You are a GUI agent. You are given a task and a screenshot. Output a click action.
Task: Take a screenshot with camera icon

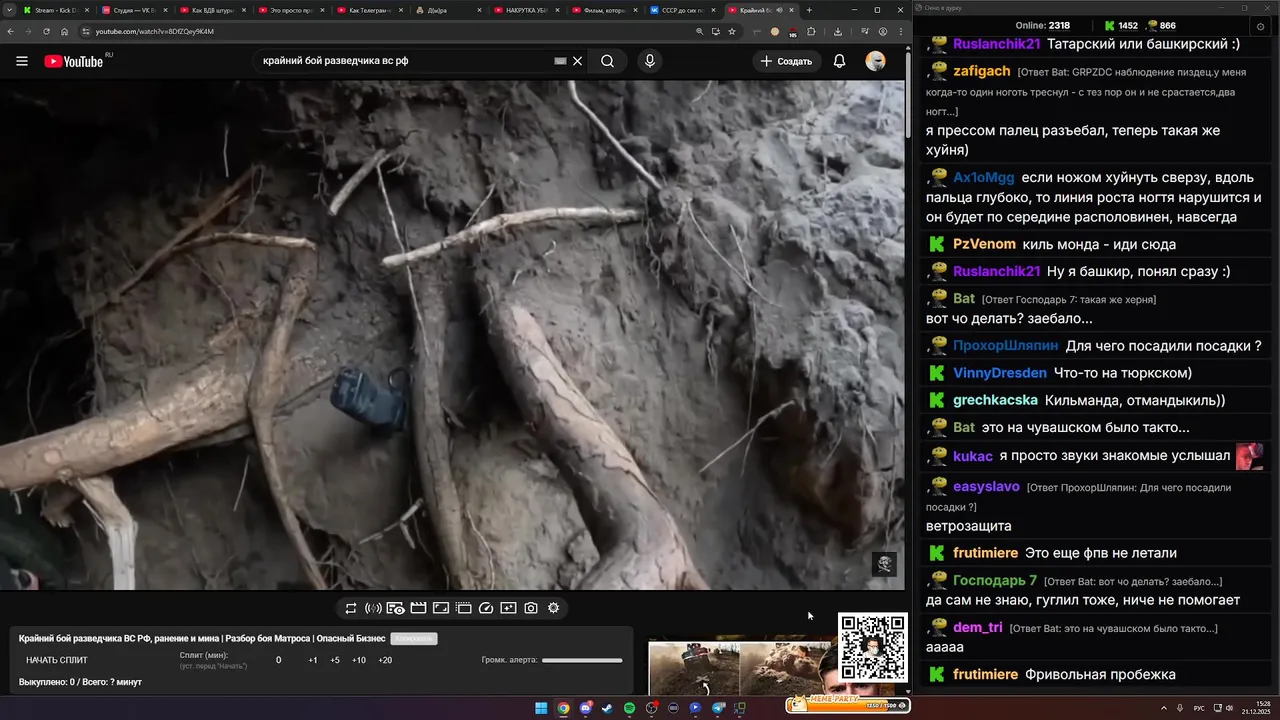click(531, 608)
